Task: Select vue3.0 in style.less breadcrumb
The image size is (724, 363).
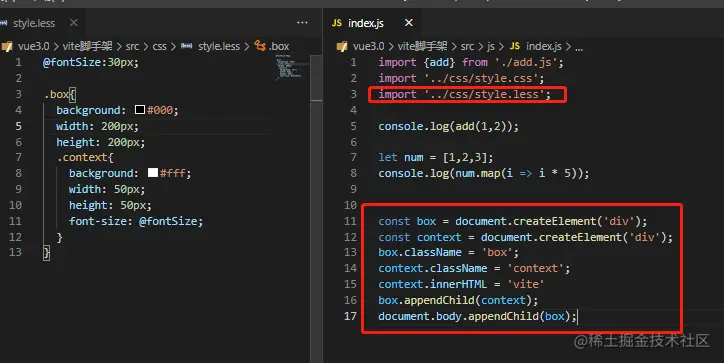Action: 33,46
